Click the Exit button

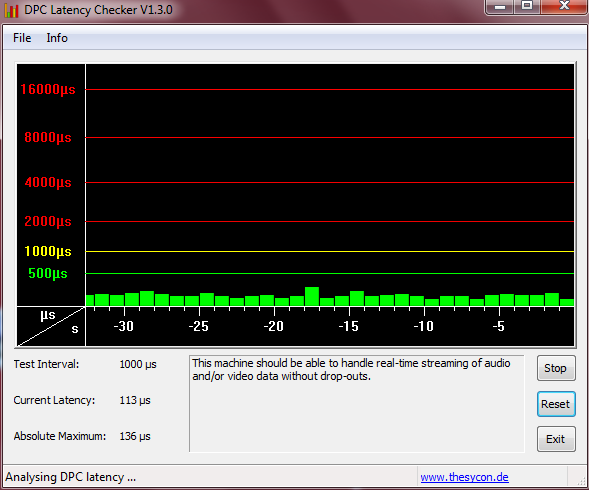tap(556, 439)
